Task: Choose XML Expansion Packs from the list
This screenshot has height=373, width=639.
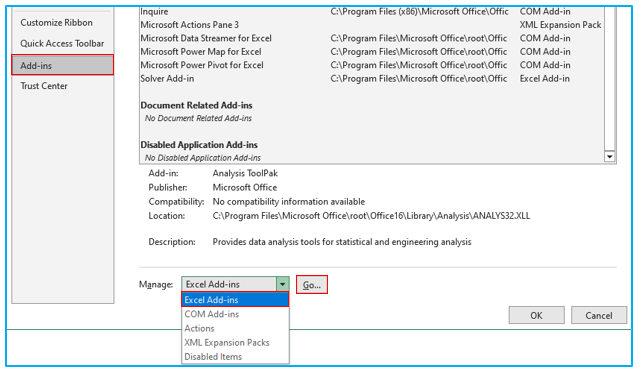Action: [x=235, y=342]
